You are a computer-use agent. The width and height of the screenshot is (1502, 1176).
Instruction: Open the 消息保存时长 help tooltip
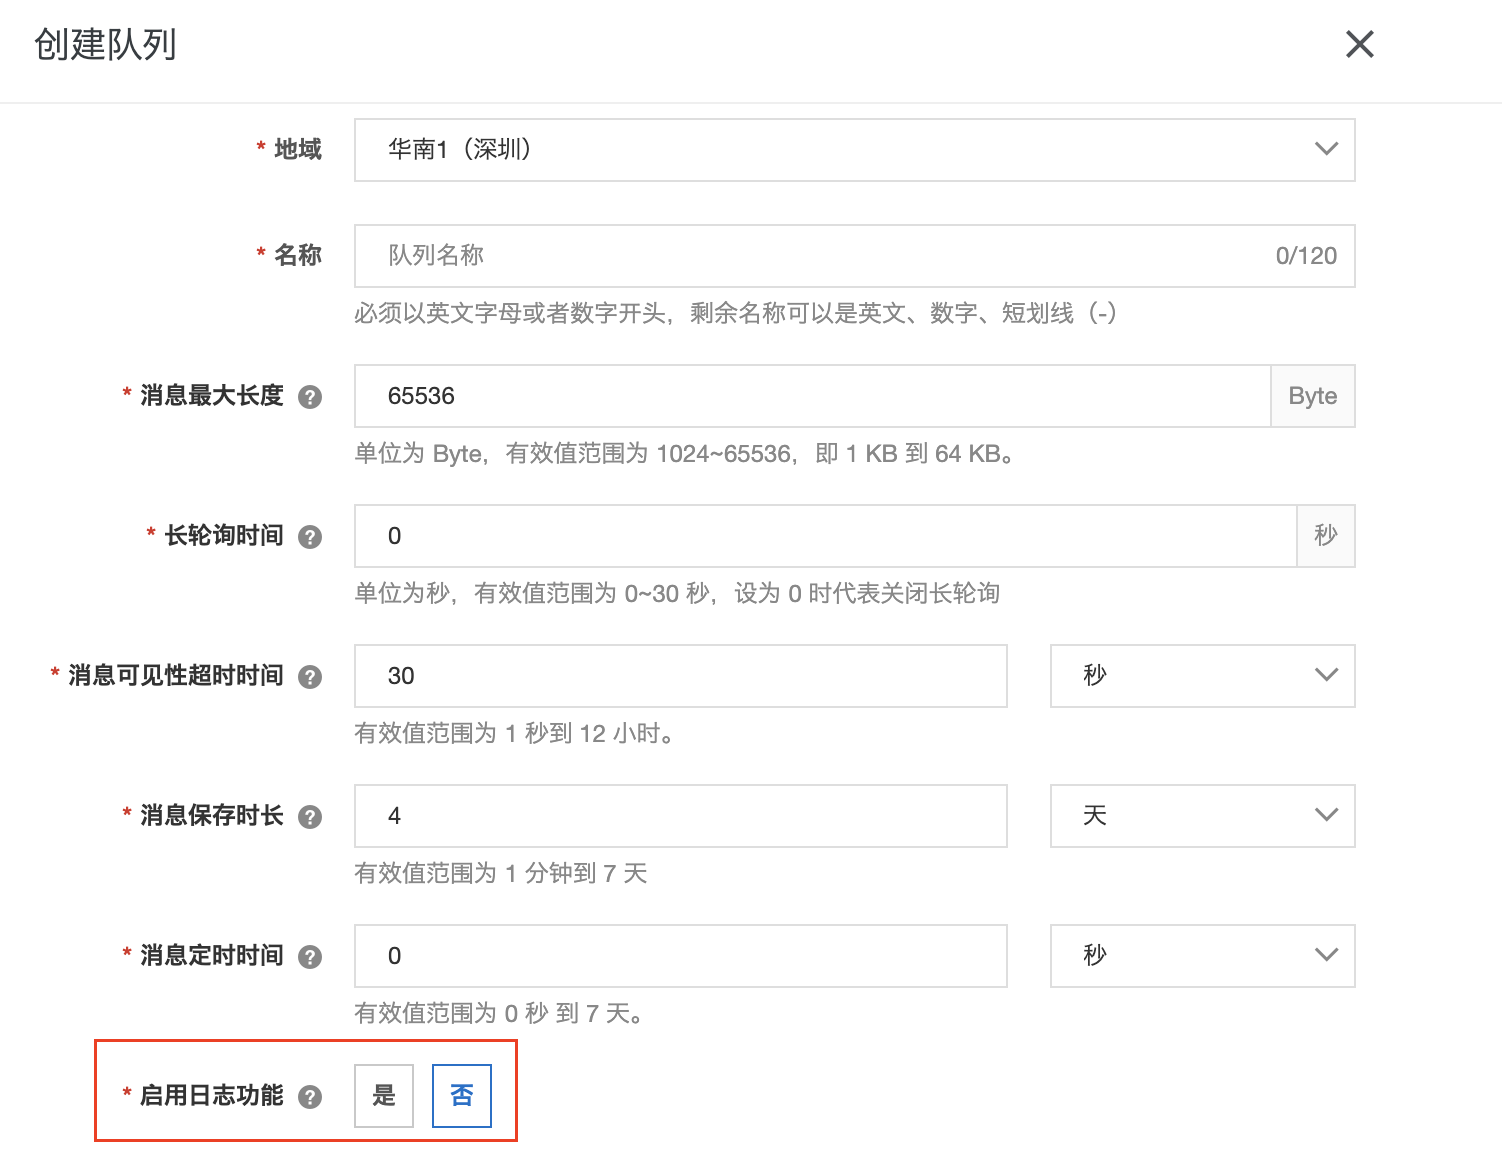[310, 816]
